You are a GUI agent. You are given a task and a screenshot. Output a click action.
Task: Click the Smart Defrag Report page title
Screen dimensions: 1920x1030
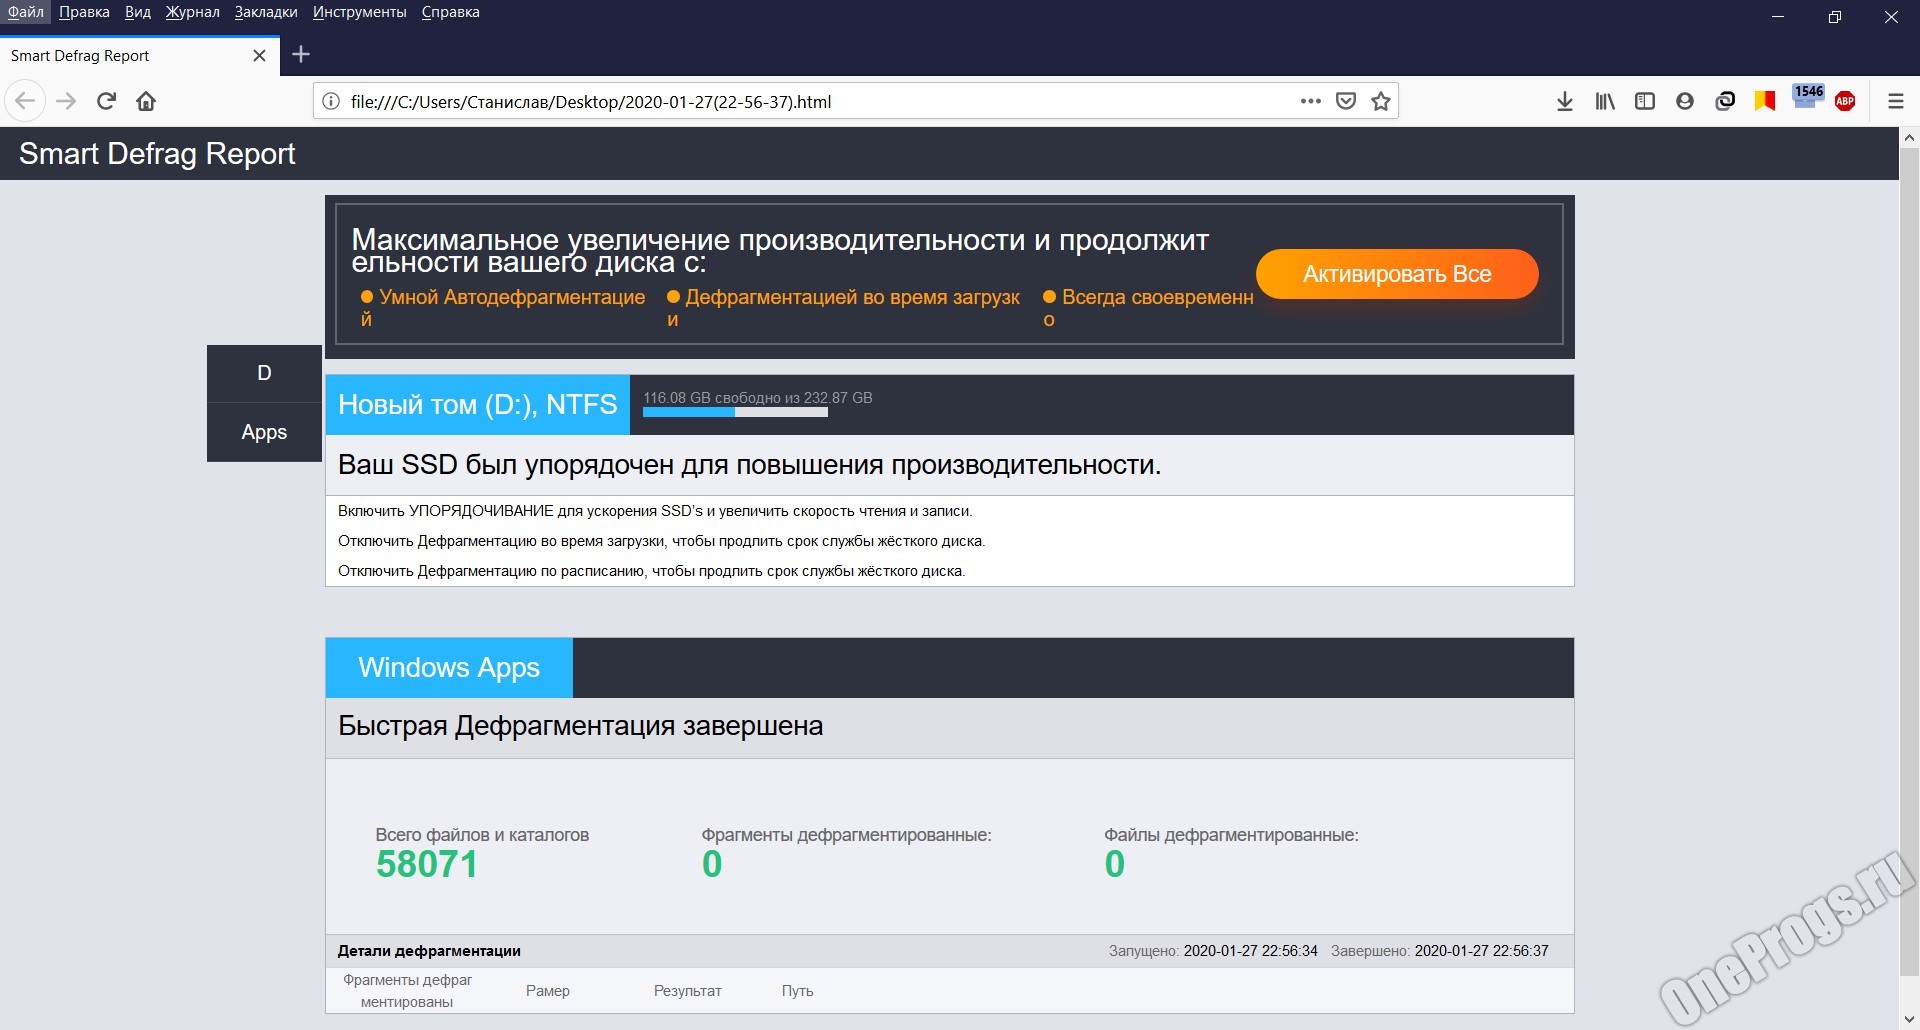[157, 154]
